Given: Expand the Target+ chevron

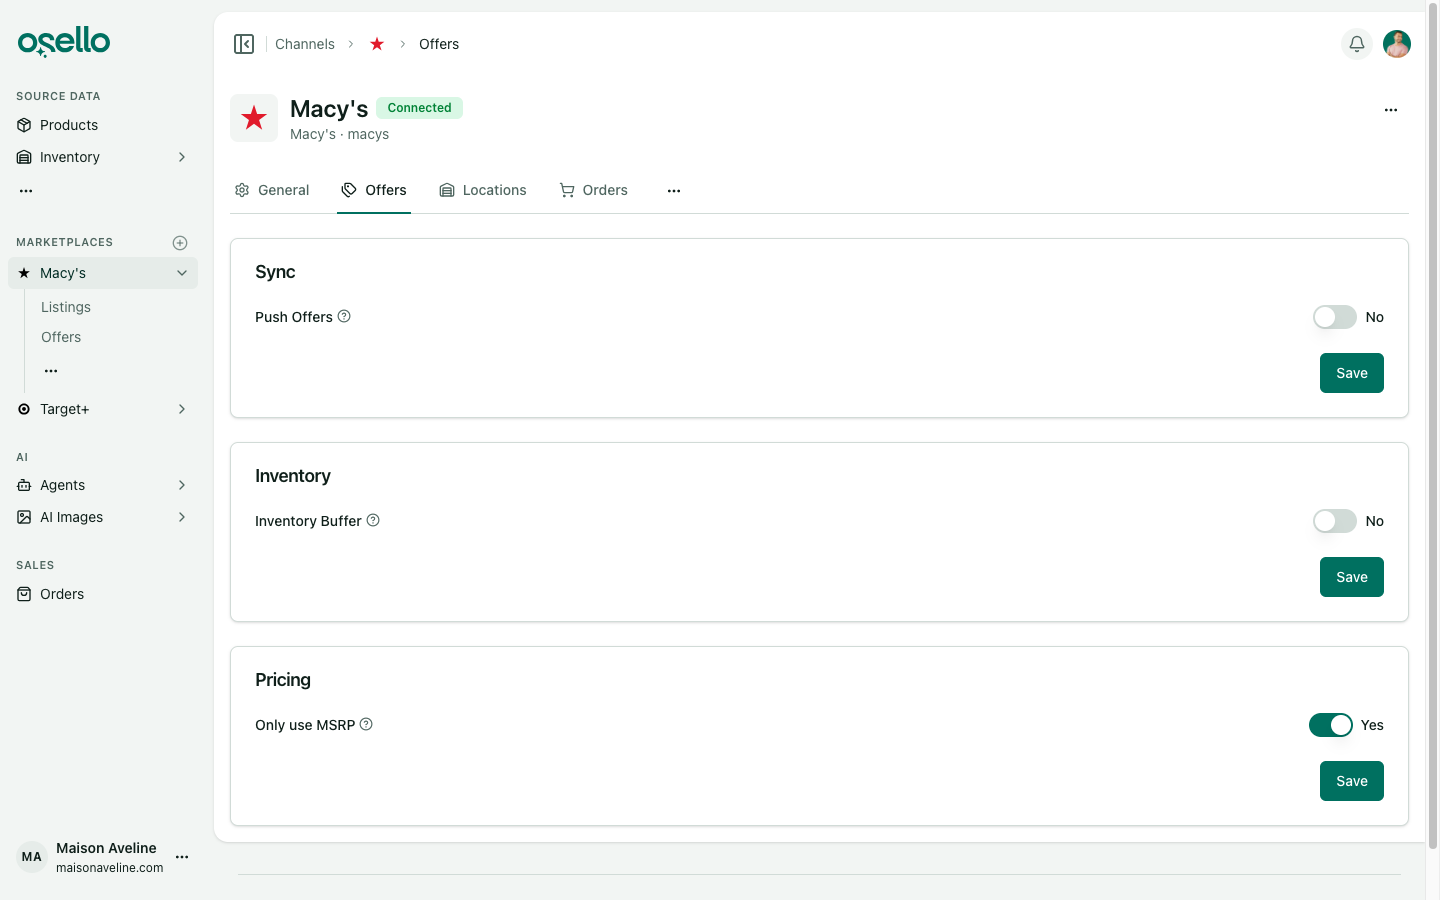Looking at the screenshot, I should pos(182,409).
